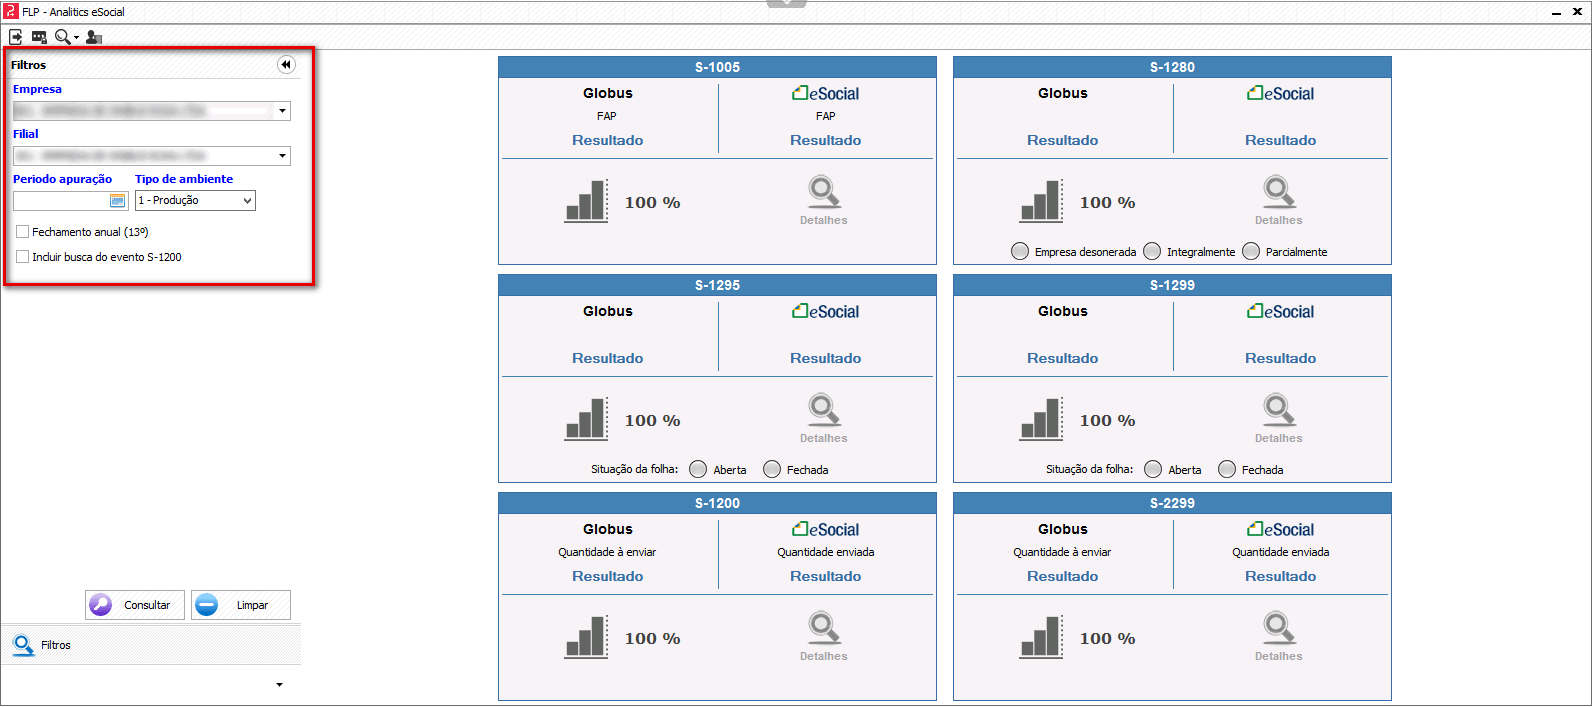Click the S-1299 card header
The height and width of the screenshot is (707, 1592).
[x=1172, y=285]
